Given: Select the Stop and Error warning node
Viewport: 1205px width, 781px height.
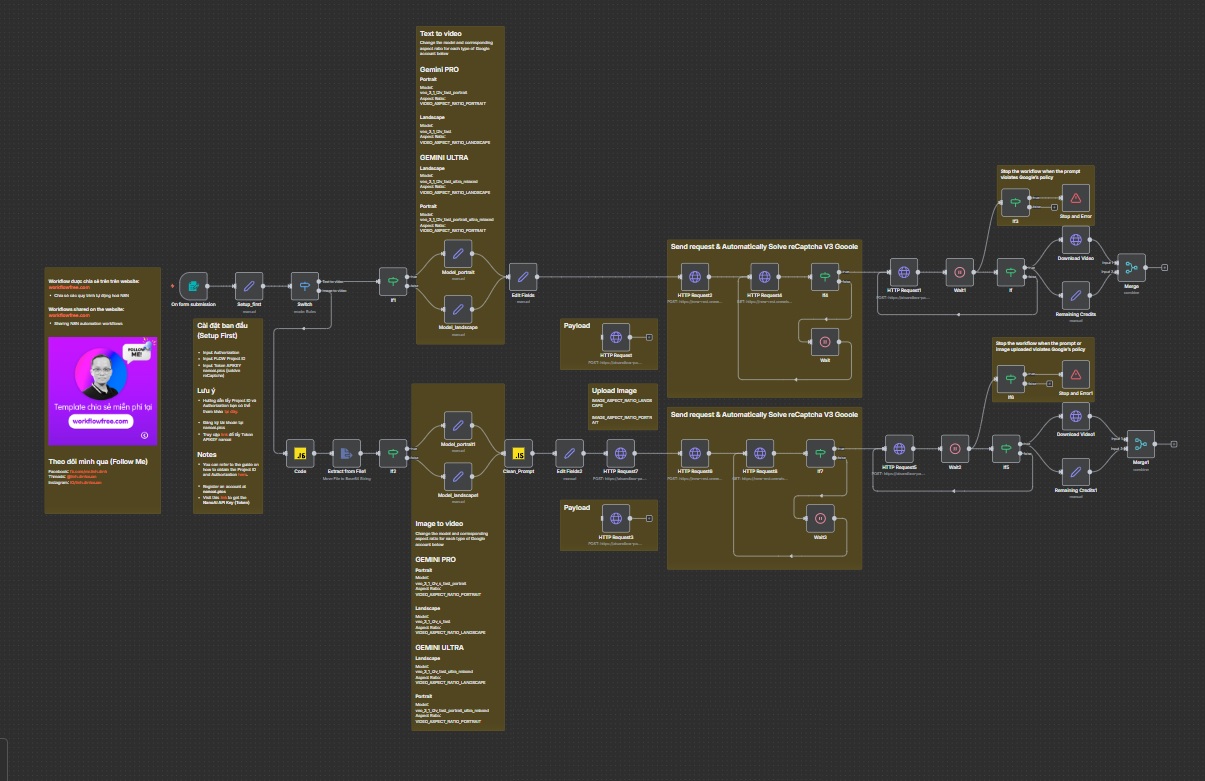Looking at the screenshot, I should 1075,198.
